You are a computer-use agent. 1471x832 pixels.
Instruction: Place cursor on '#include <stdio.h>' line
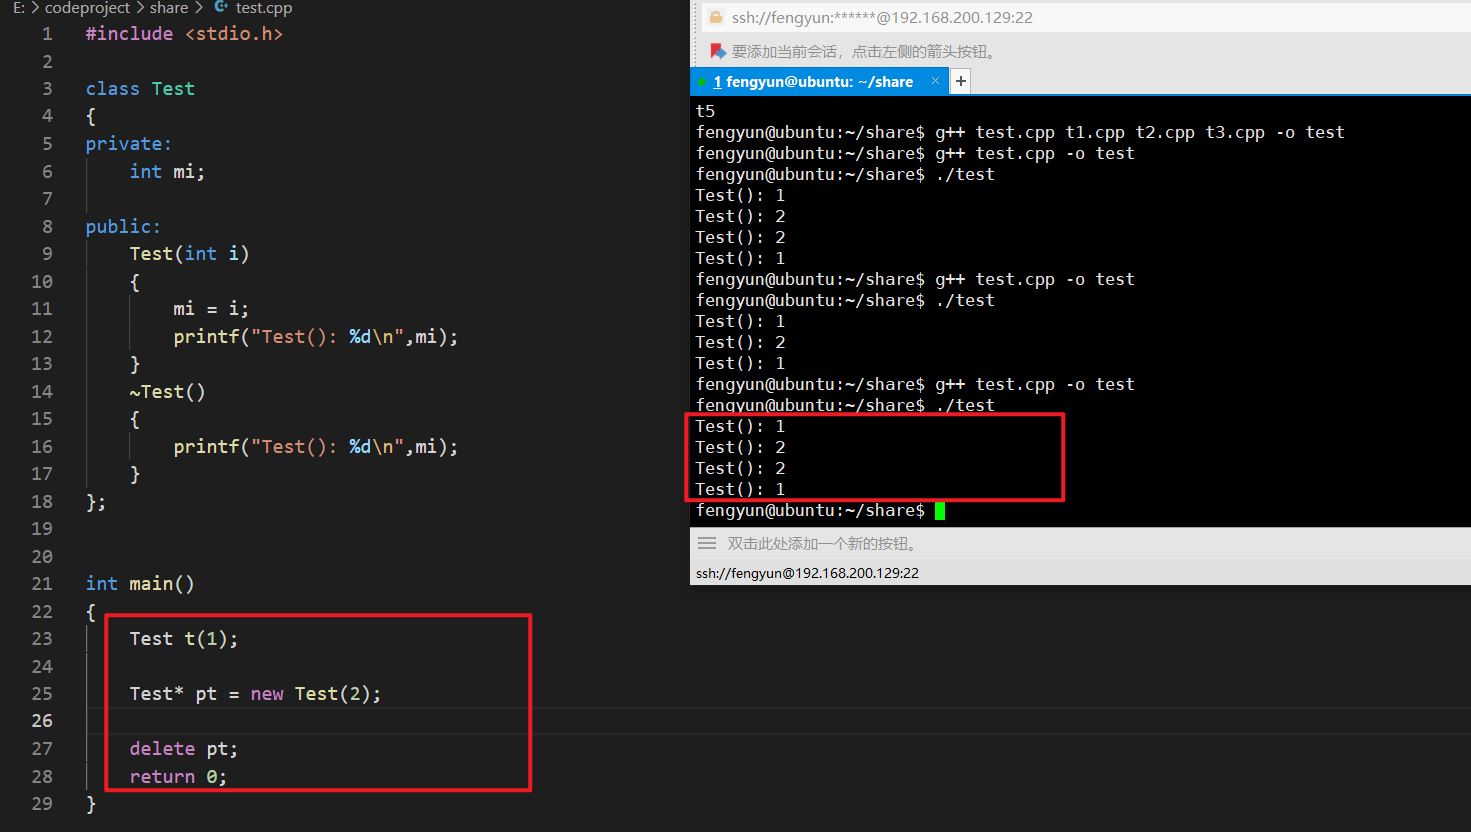coord(184,34)
